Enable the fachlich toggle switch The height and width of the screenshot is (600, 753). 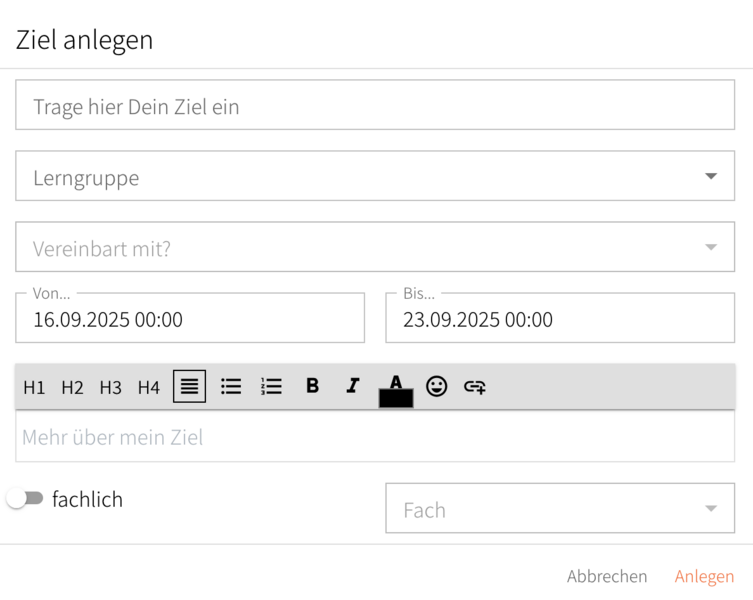25,499
